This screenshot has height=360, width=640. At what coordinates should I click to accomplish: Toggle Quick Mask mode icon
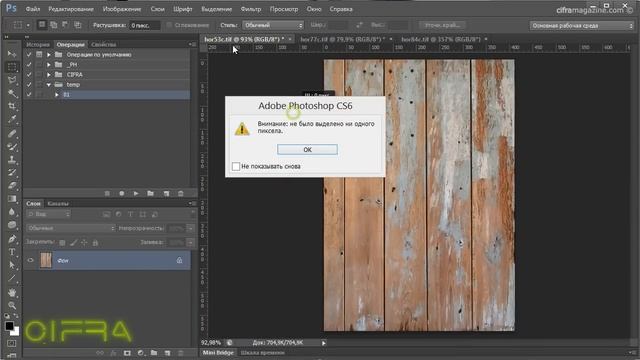point(11,343)
